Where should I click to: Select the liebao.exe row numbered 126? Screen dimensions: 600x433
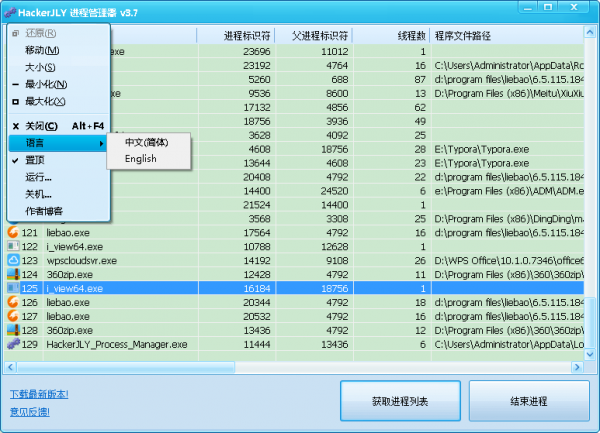tap(295, 302)
